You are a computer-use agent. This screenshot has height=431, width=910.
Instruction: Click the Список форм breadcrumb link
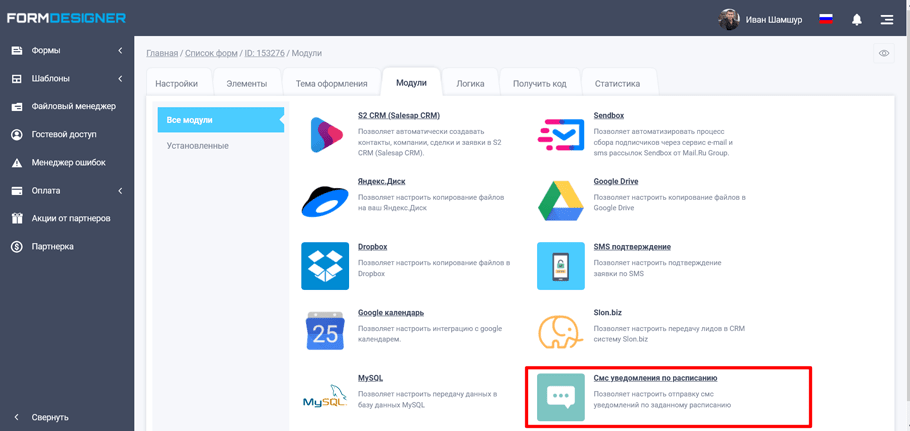click(211, 54)
